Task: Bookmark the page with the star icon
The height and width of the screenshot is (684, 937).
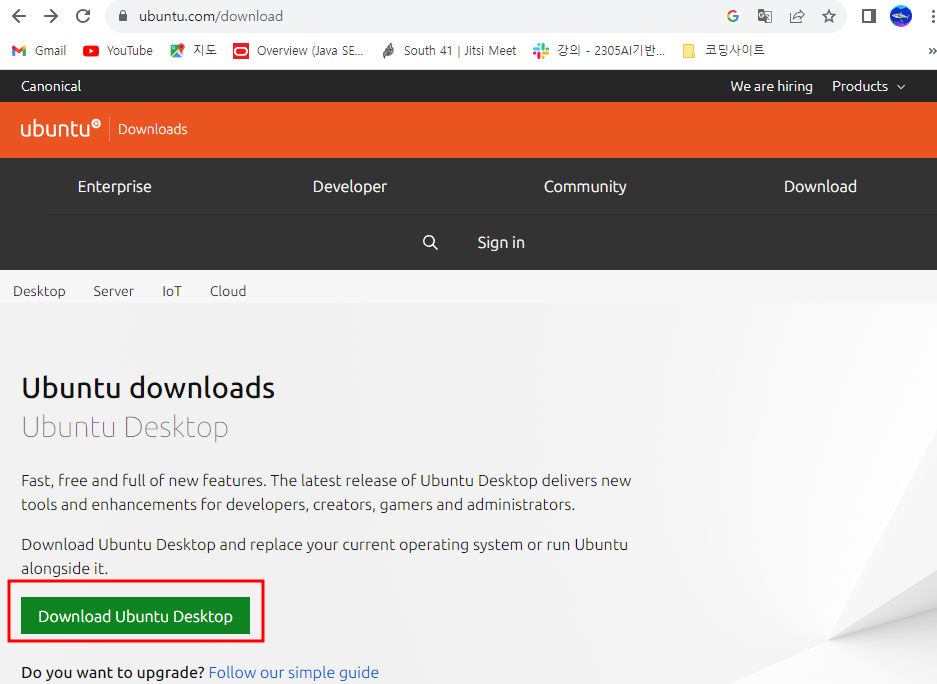Action: (828, 16)
